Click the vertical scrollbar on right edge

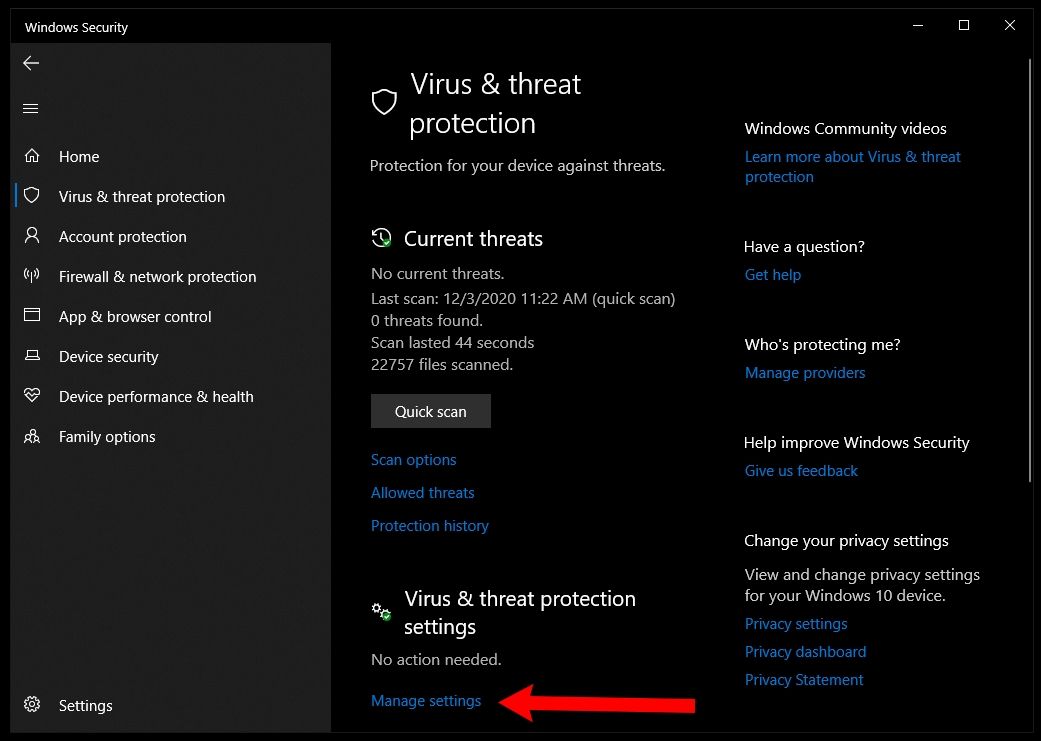coord(1029,266)
